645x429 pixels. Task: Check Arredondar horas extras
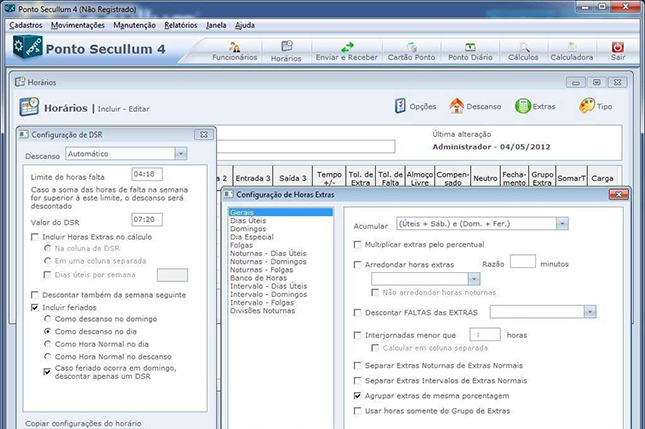click(x=357, y=264)
